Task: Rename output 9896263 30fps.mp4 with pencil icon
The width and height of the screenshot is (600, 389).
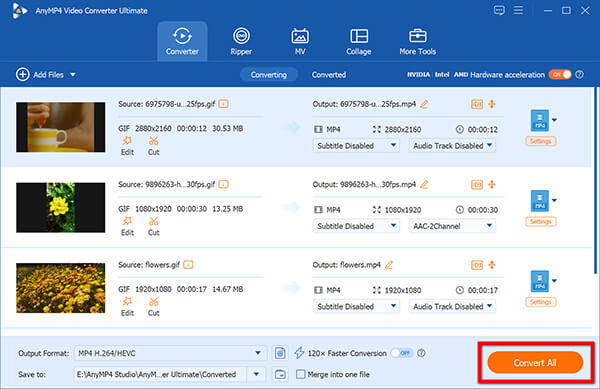Action: pyautogui.click(x=424, y=184)
